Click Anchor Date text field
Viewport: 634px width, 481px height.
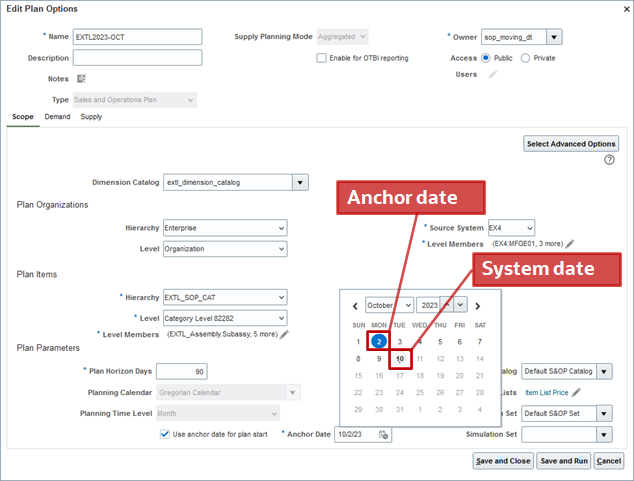[x=356, y=435]
